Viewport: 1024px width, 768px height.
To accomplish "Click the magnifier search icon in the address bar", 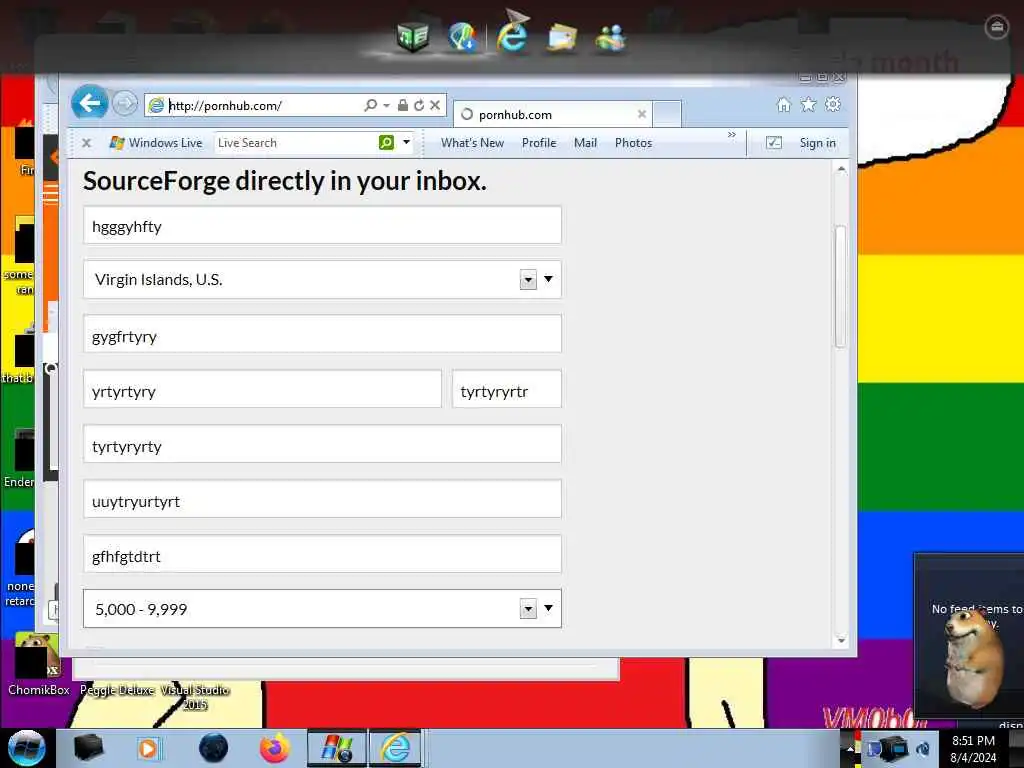I will [370, 105].
